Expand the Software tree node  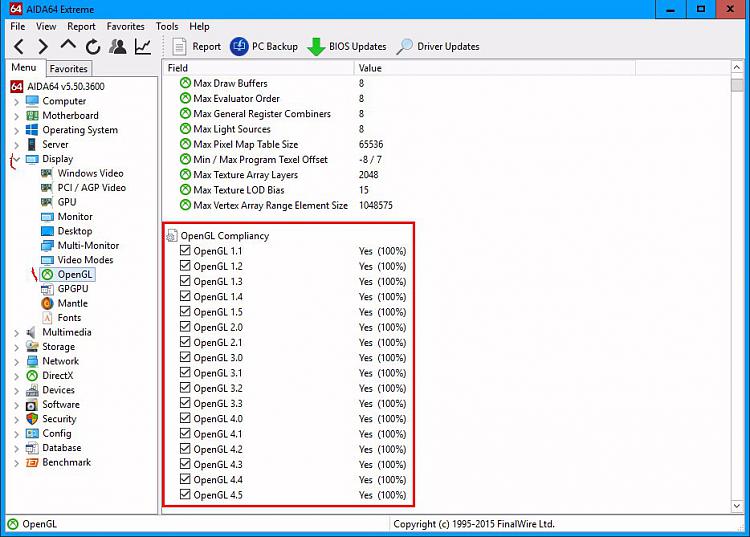16,405
